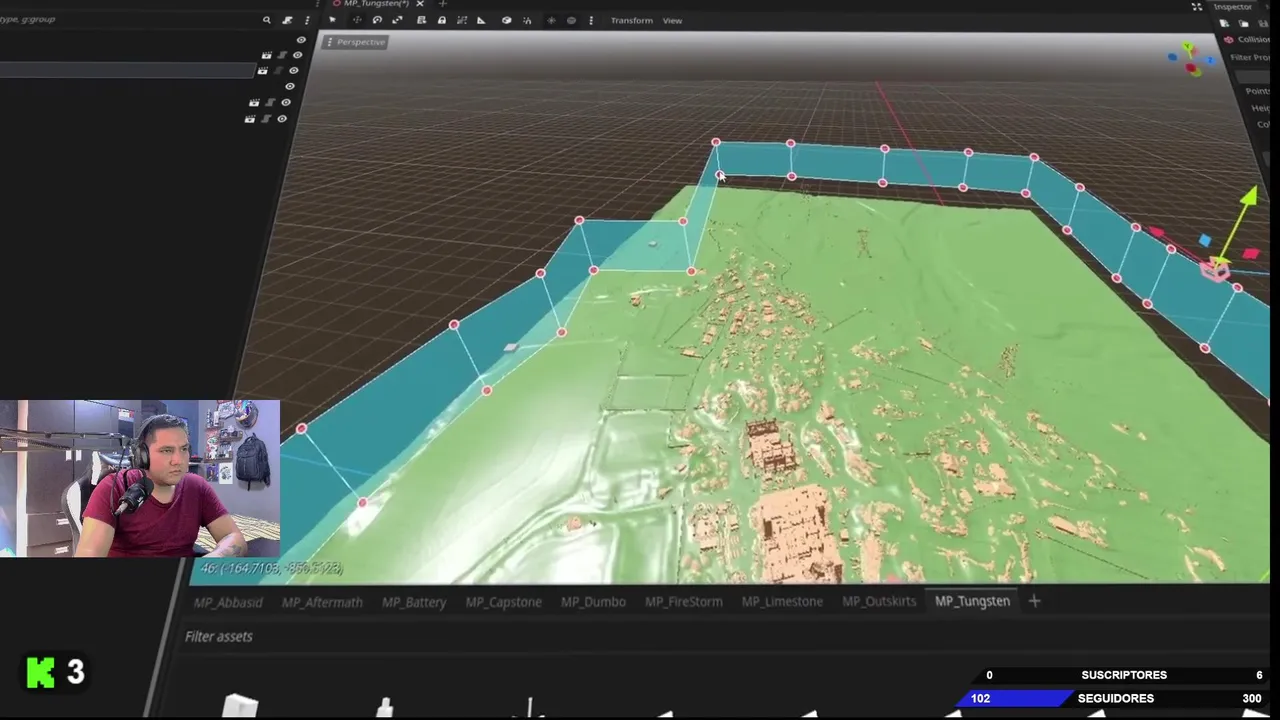
Task: Select the MP_Outskirts tab
Action: [x=879, y=602]
